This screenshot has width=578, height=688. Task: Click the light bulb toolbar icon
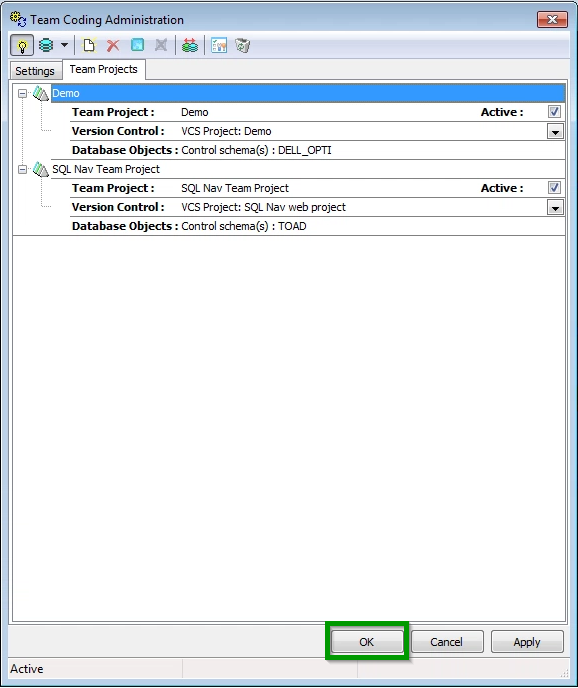pyautogui.click(x=22, y=45)
